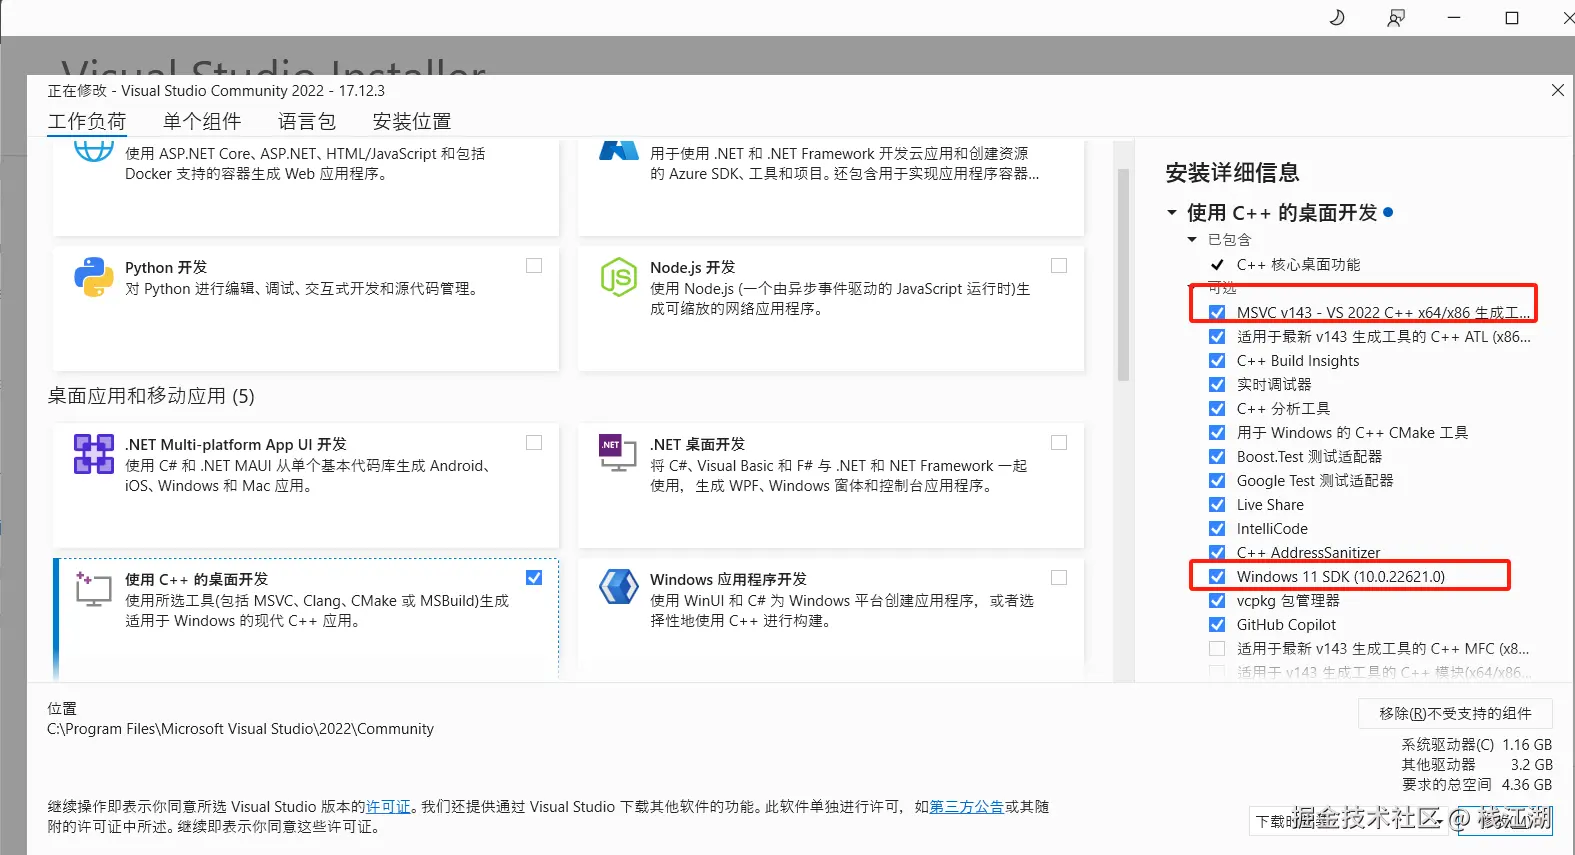Screen dimensions: 1575x855
Task: Uncheck the Live Share checkbox
Action: (1217, 505)
